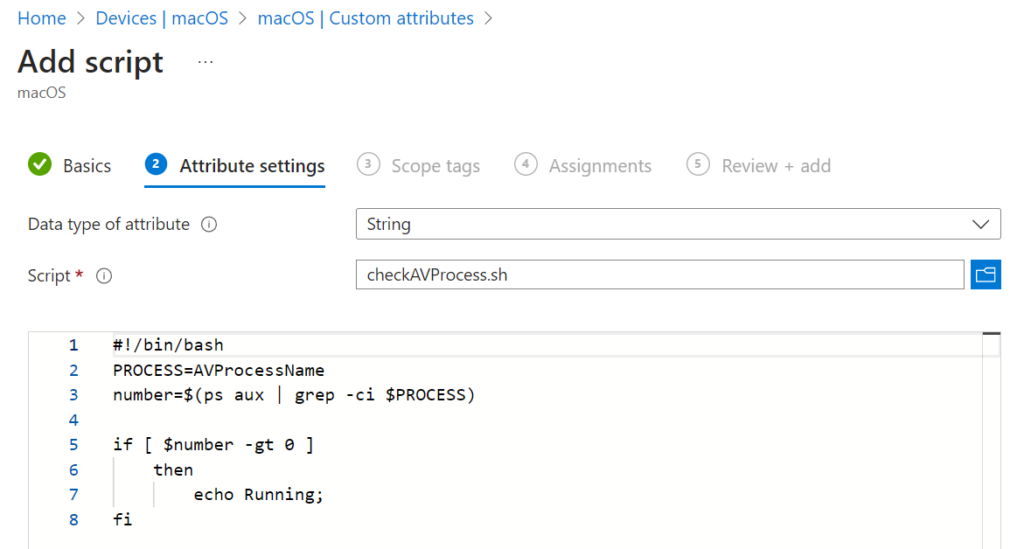Click the Add script page heading
The image size is (1024, 549).
(x=90, y=62)
